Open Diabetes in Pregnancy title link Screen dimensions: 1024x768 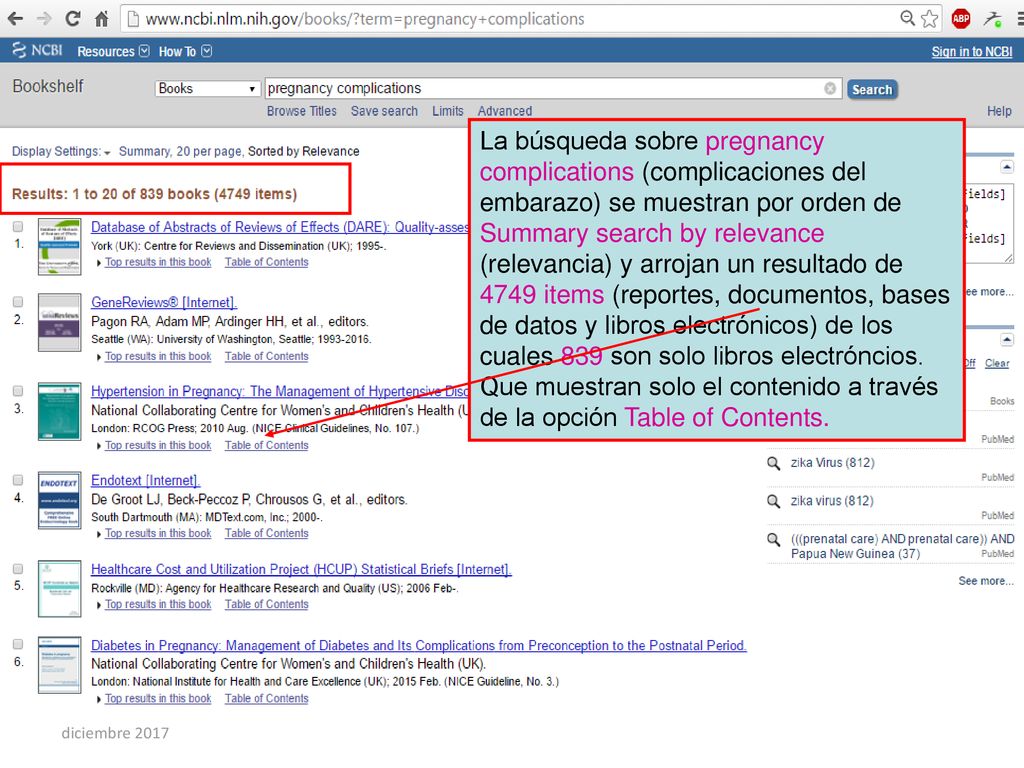click(x=419, y=645)
